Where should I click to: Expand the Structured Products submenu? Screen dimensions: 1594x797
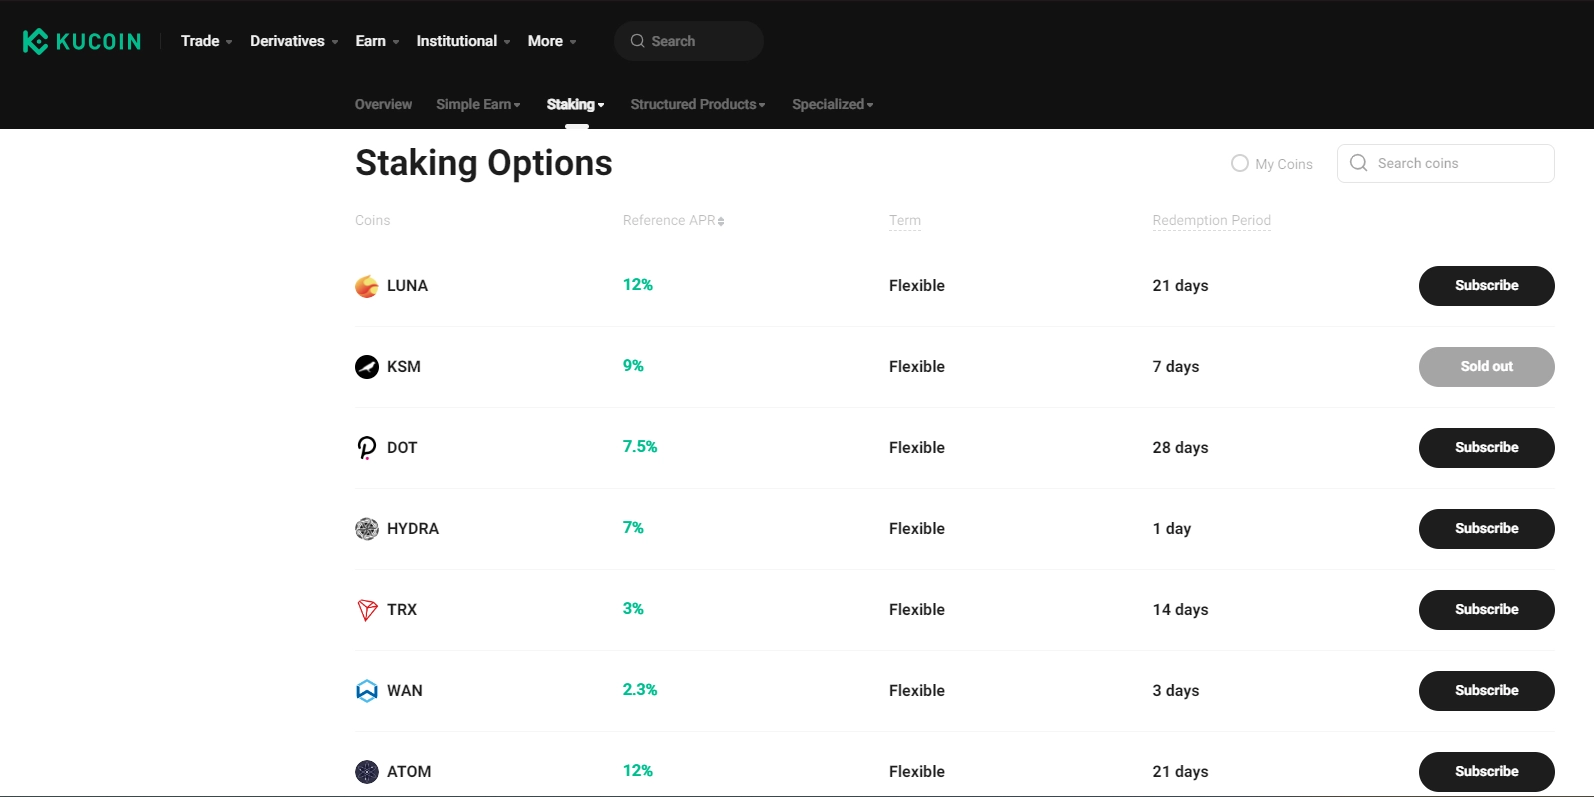697,105
